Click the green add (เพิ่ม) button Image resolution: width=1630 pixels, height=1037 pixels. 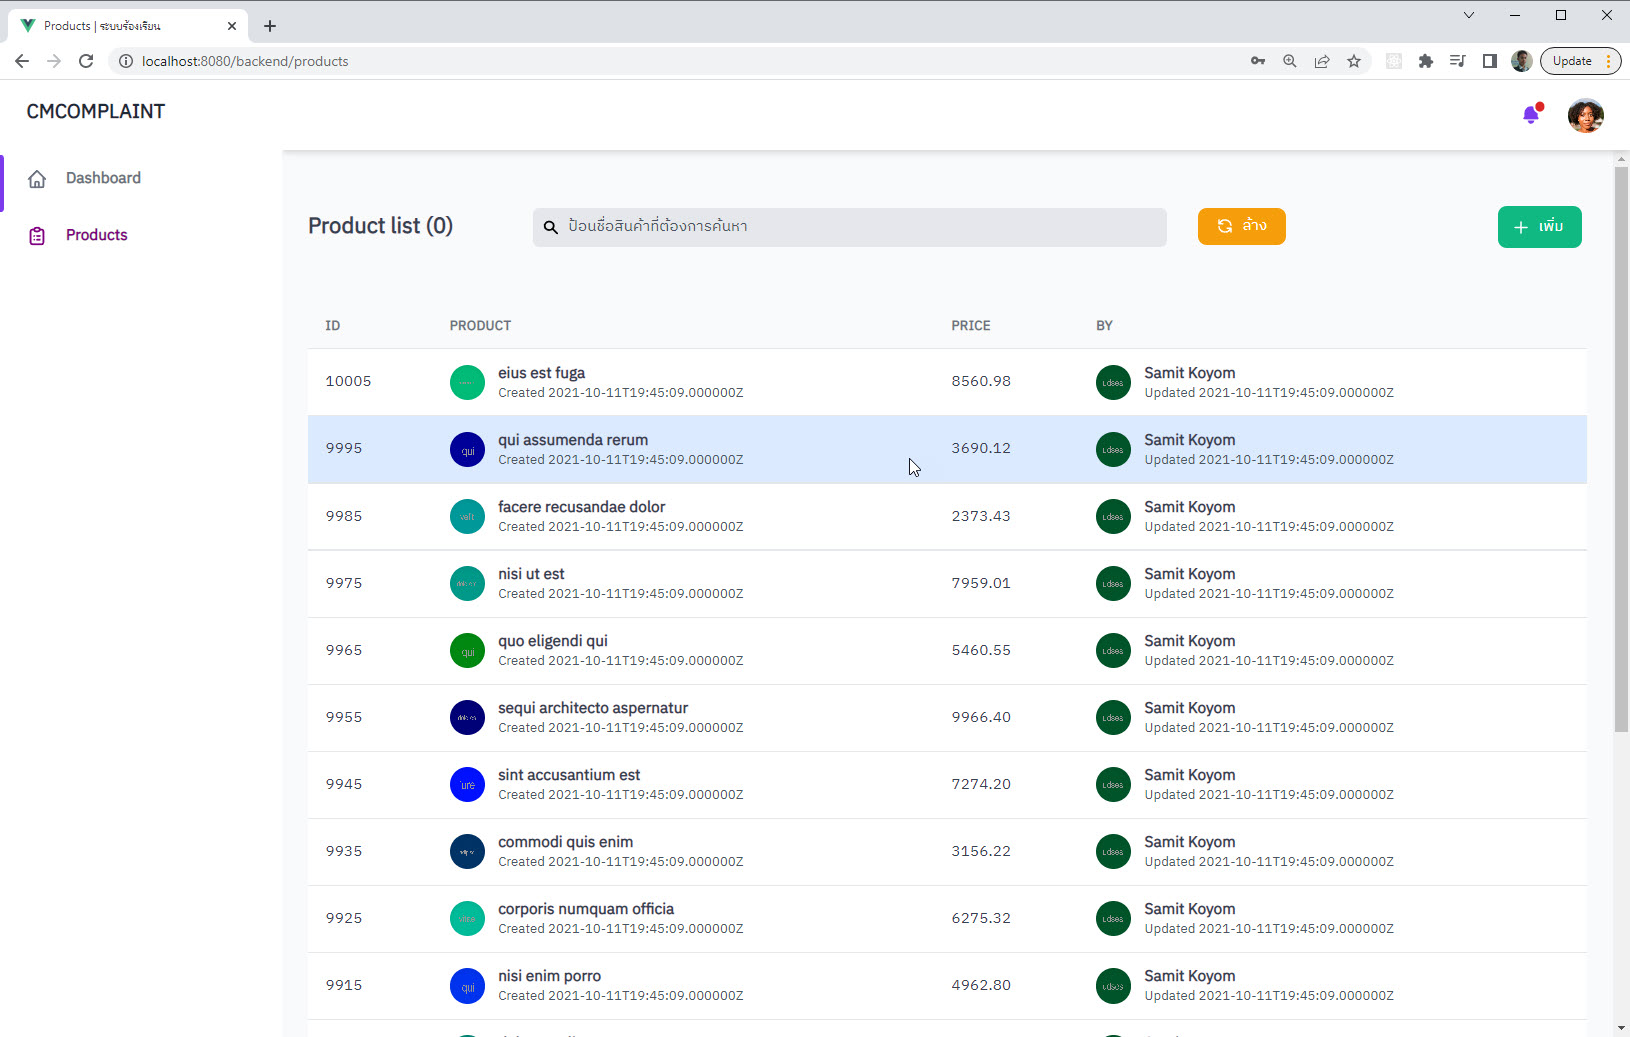coord(1539,227)
